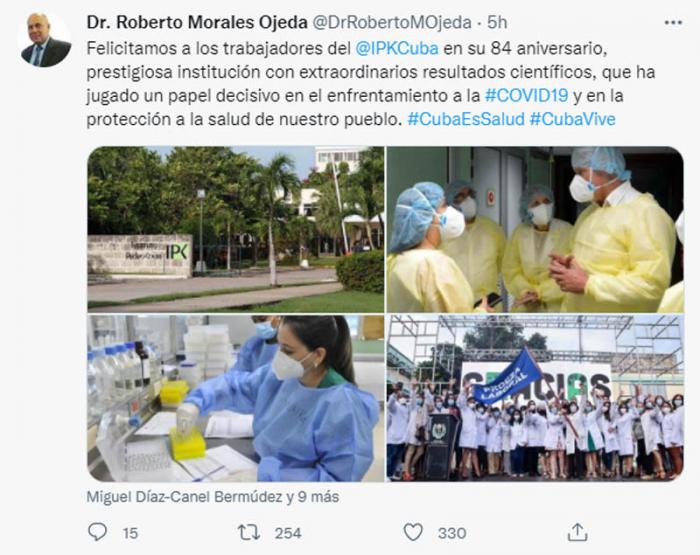This screenshot has width=700, height=555.
Task: Open the 5h timestamp link
Action: click(x=496, y=22)
